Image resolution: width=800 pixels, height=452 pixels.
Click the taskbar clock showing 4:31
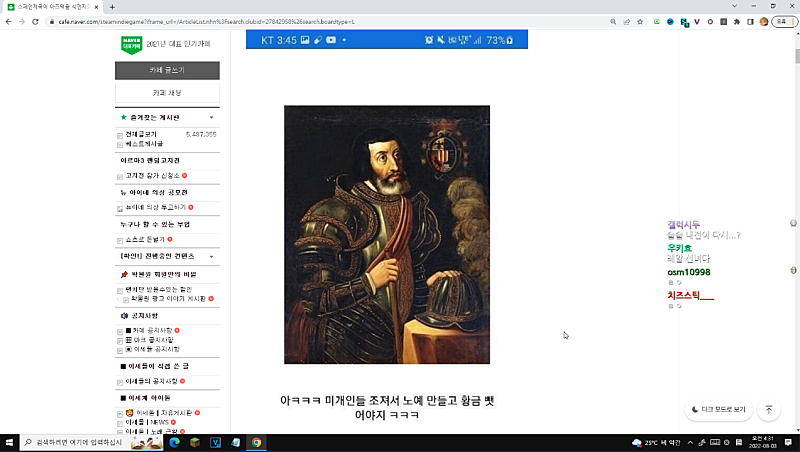[x=763, y=442]
